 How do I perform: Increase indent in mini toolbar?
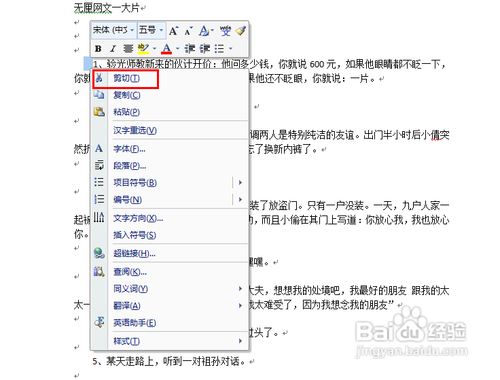point(205,49)
